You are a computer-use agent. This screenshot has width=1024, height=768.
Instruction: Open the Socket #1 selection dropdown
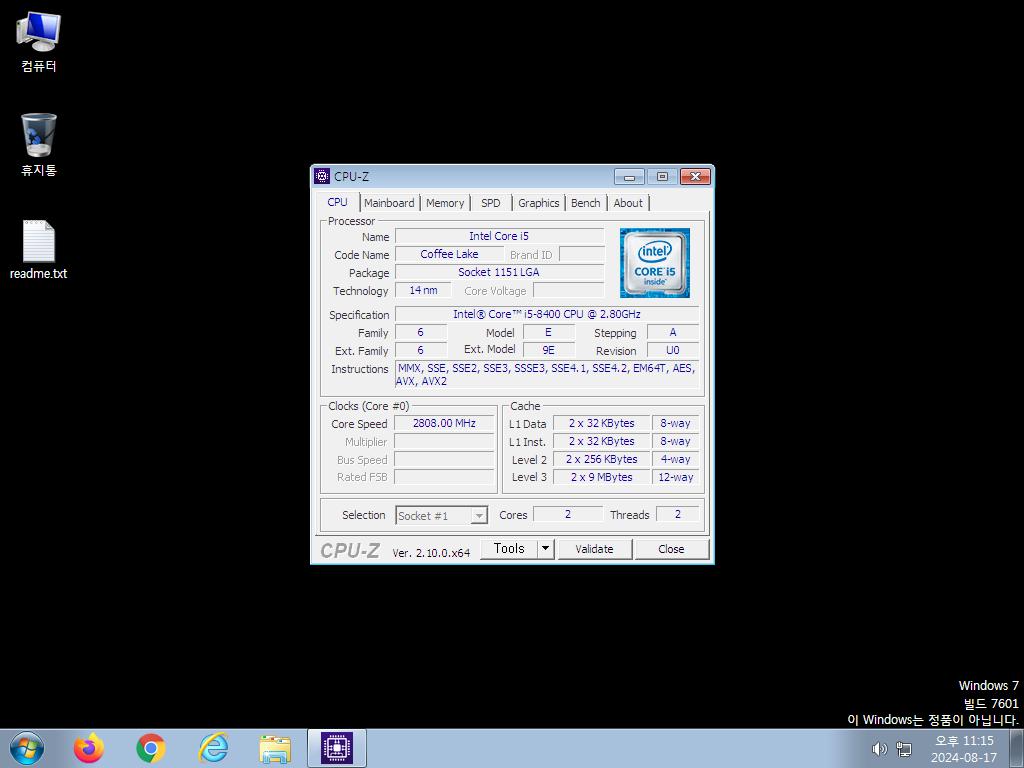[x=441, y=515]
